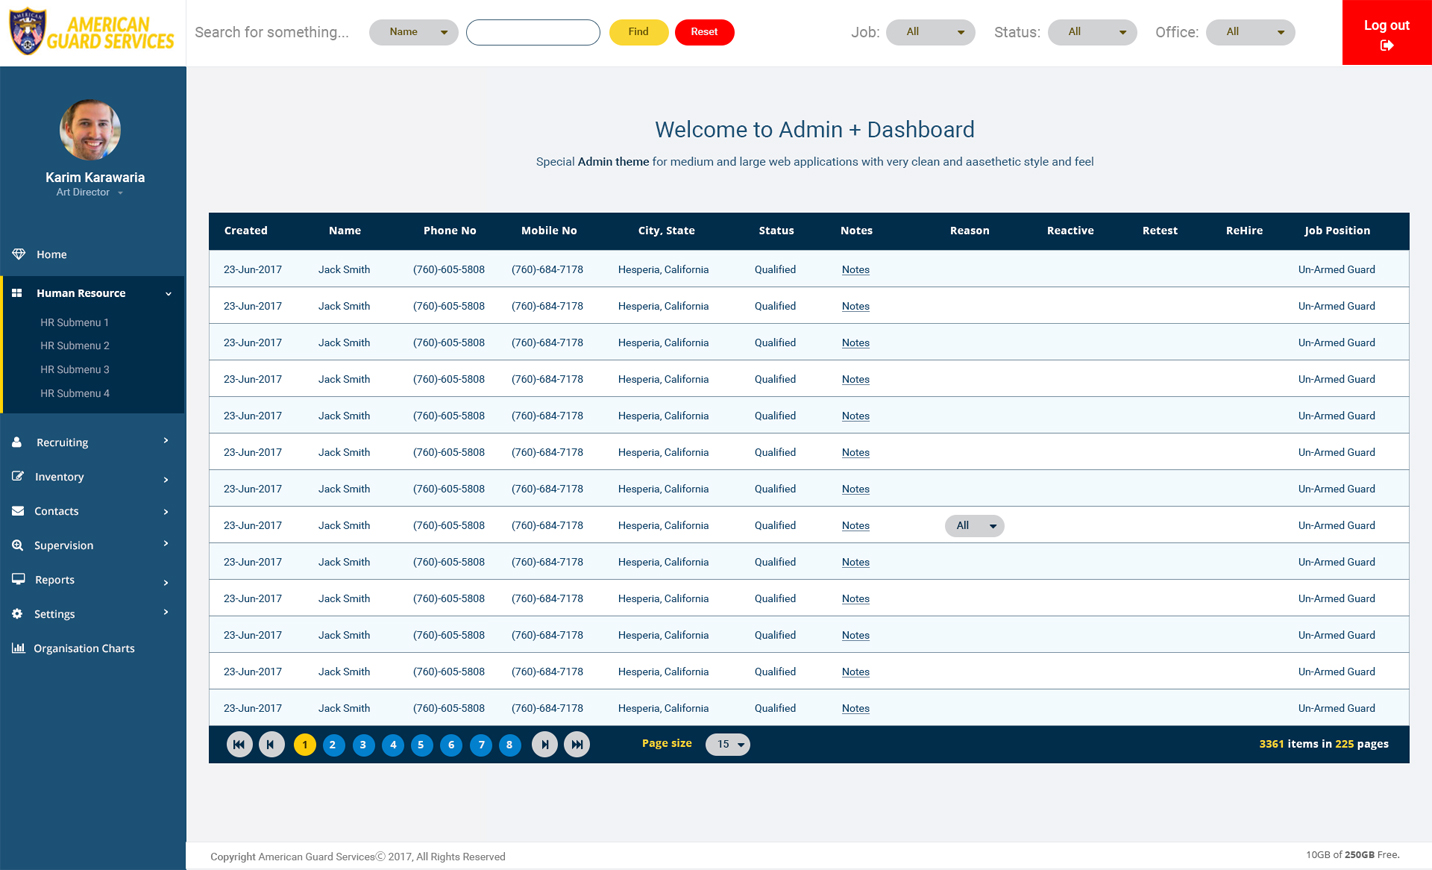Open the Page size dropdown
This screenshot has width=1432, height=870.
pos(727,744)
